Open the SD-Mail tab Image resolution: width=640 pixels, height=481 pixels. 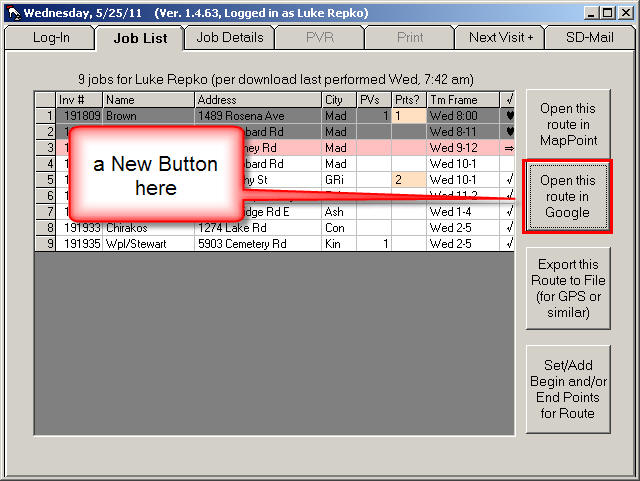coord(591,38)
